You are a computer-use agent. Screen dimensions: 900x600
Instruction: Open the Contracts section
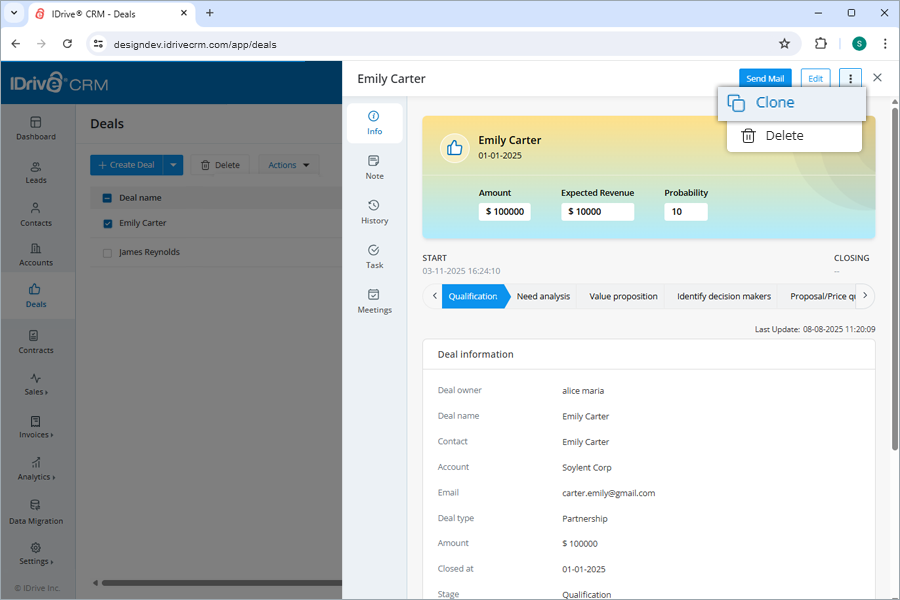click(x=36, y=344)
